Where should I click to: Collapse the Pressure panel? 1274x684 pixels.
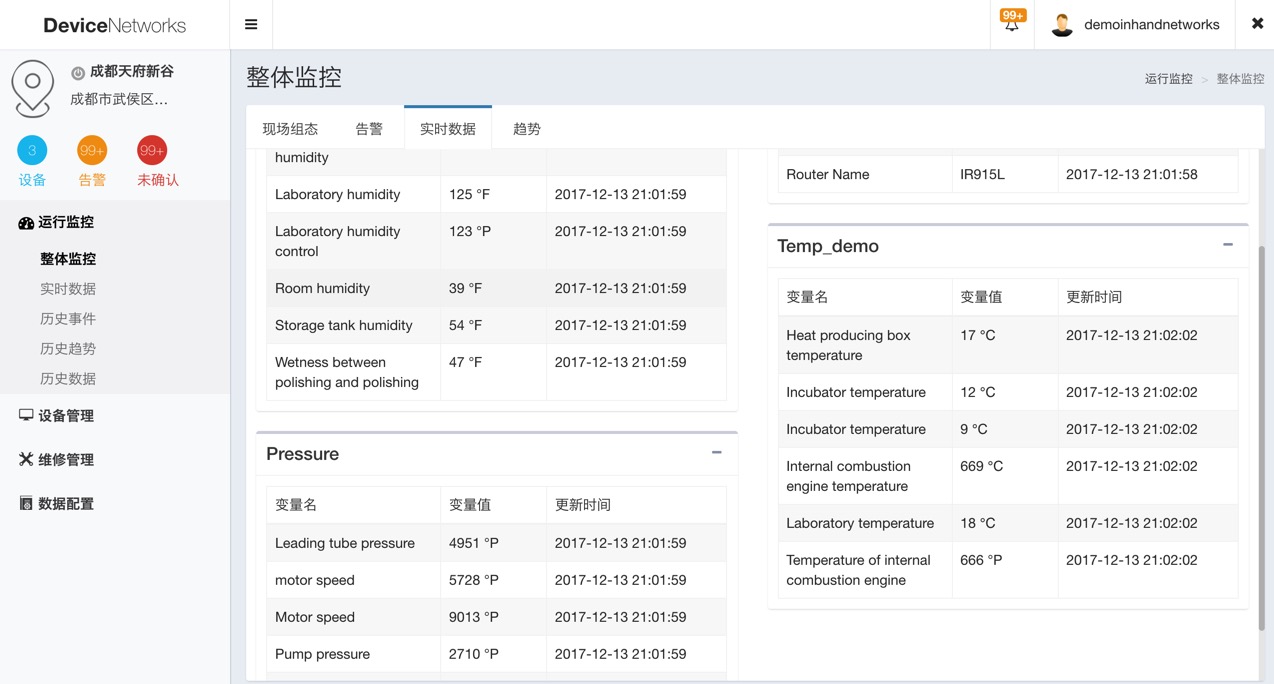tap(717, 453)
